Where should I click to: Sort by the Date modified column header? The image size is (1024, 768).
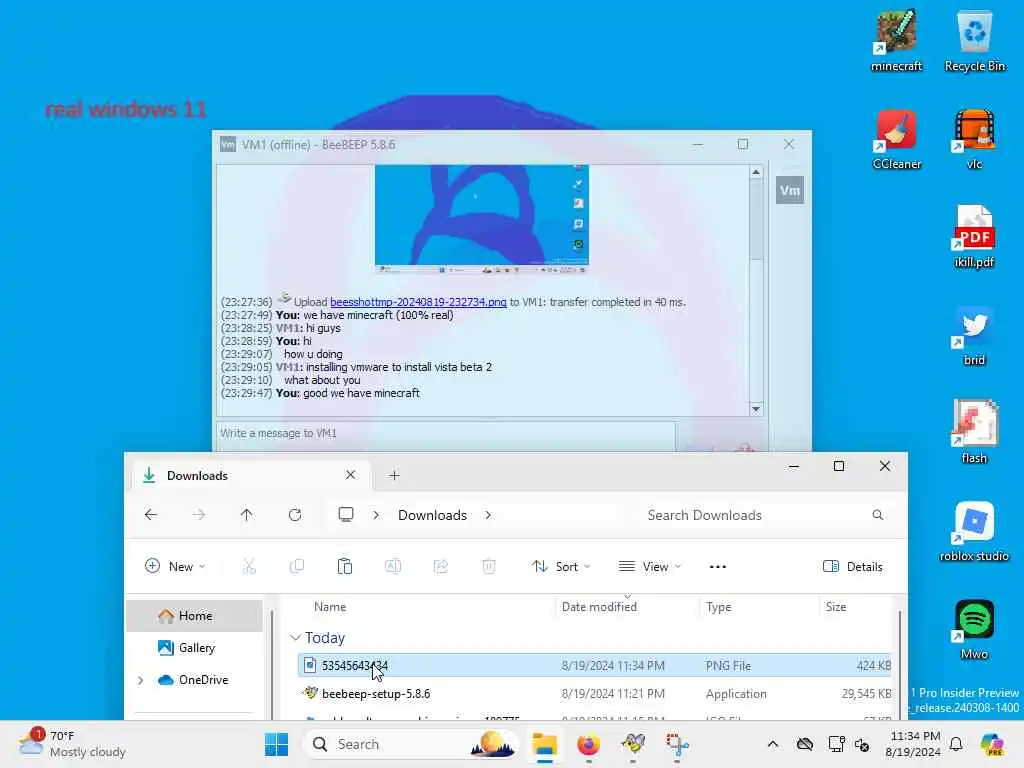tap(599, 607)
